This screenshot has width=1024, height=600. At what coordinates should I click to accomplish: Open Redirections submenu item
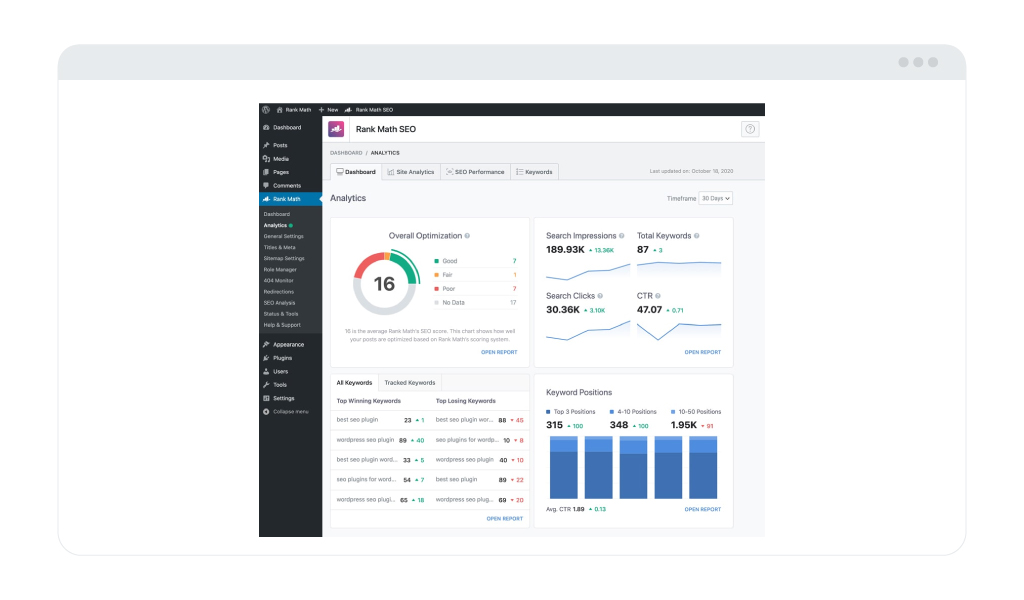(279, 292)
